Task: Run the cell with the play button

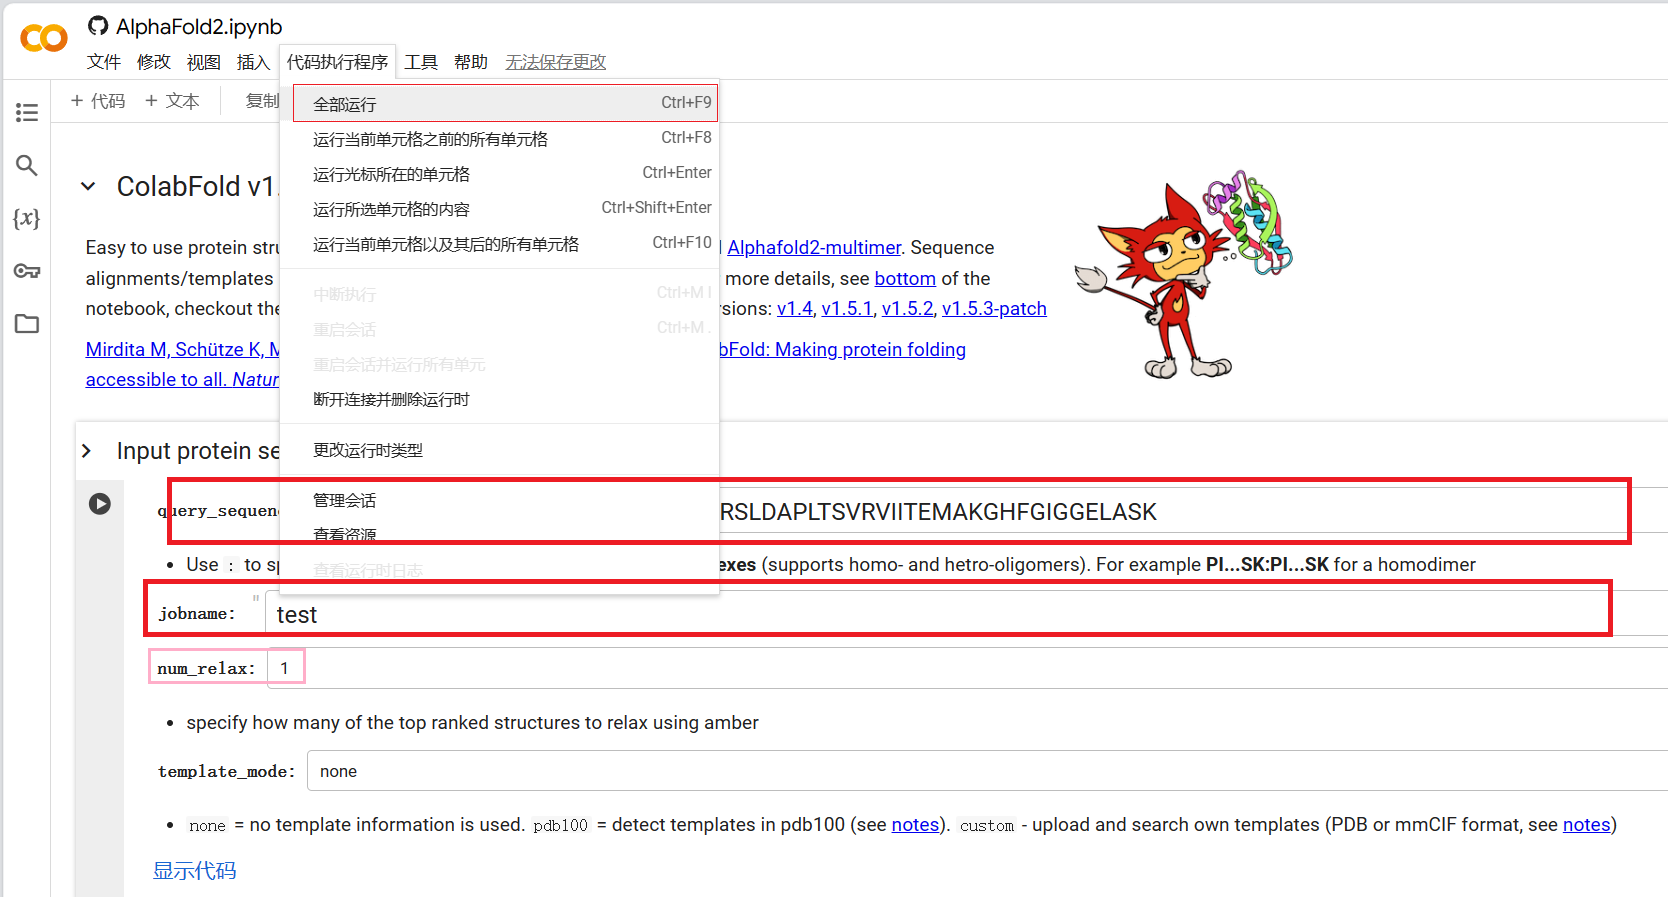Action: [100, 504]
